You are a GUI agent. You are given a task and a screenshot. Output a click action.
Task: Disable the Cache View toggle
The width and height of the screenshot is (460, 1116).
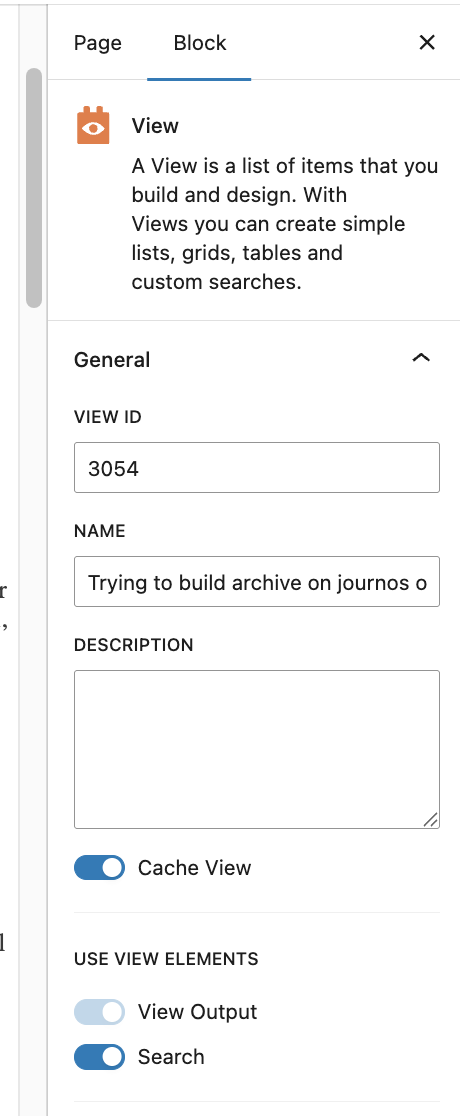pos(99,868)
